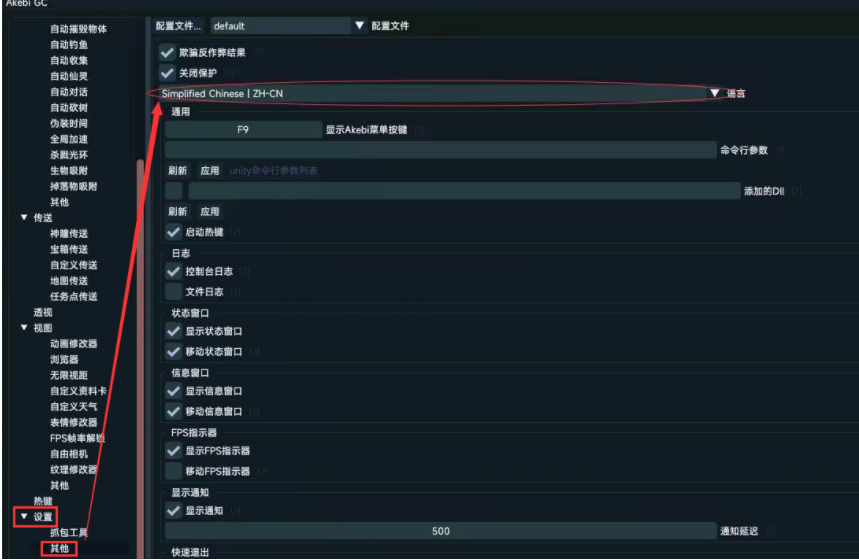Viewport: 859px width, 560px height.
Task: Open the 抓包工具 settings page
Action: pos(69,532)
